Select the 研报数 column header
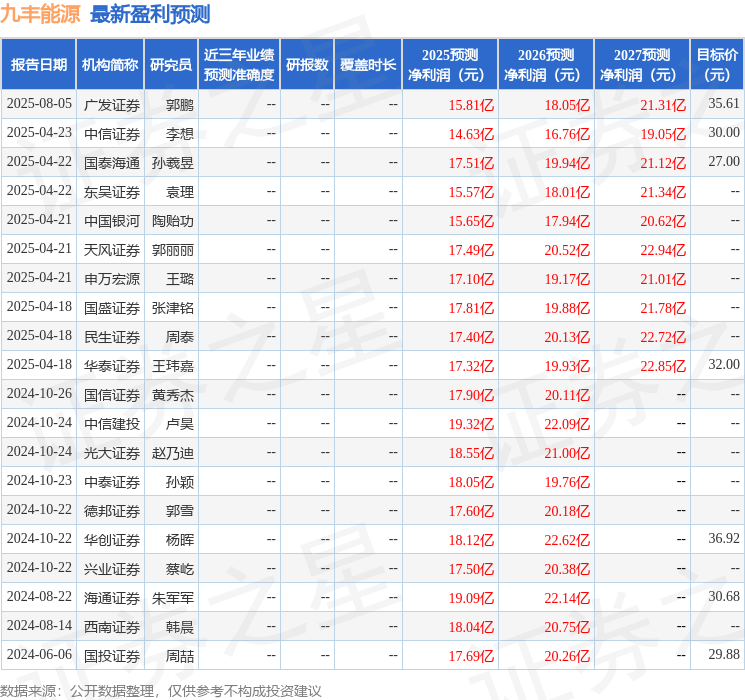 click(x=306, y=65)
